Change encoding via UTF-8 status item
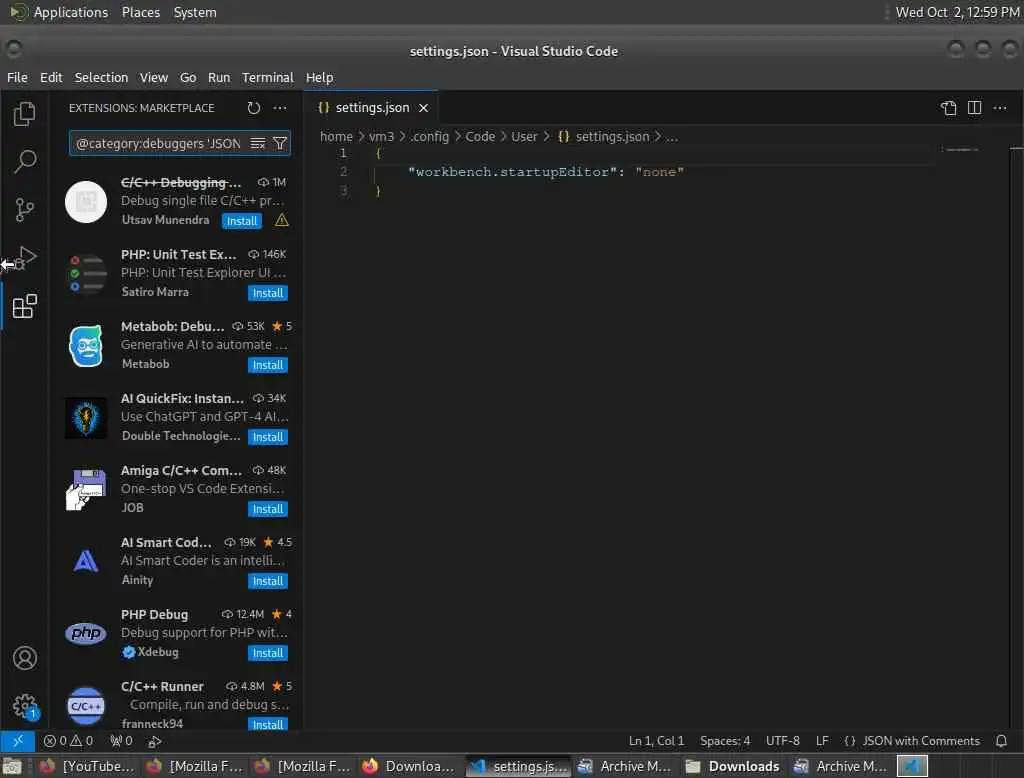1024x778 pixels. pyautogui.click(x=782, y=741)
